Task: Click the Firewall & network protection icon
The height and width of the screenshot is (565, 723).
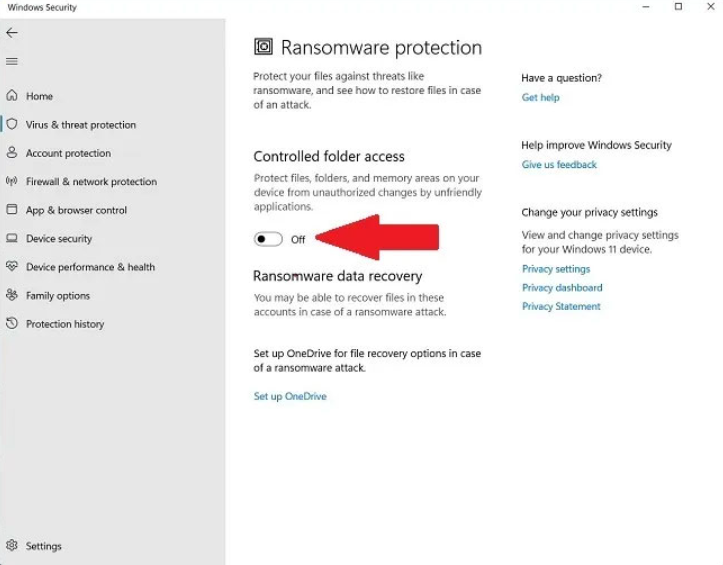Action: coord(12,182)
